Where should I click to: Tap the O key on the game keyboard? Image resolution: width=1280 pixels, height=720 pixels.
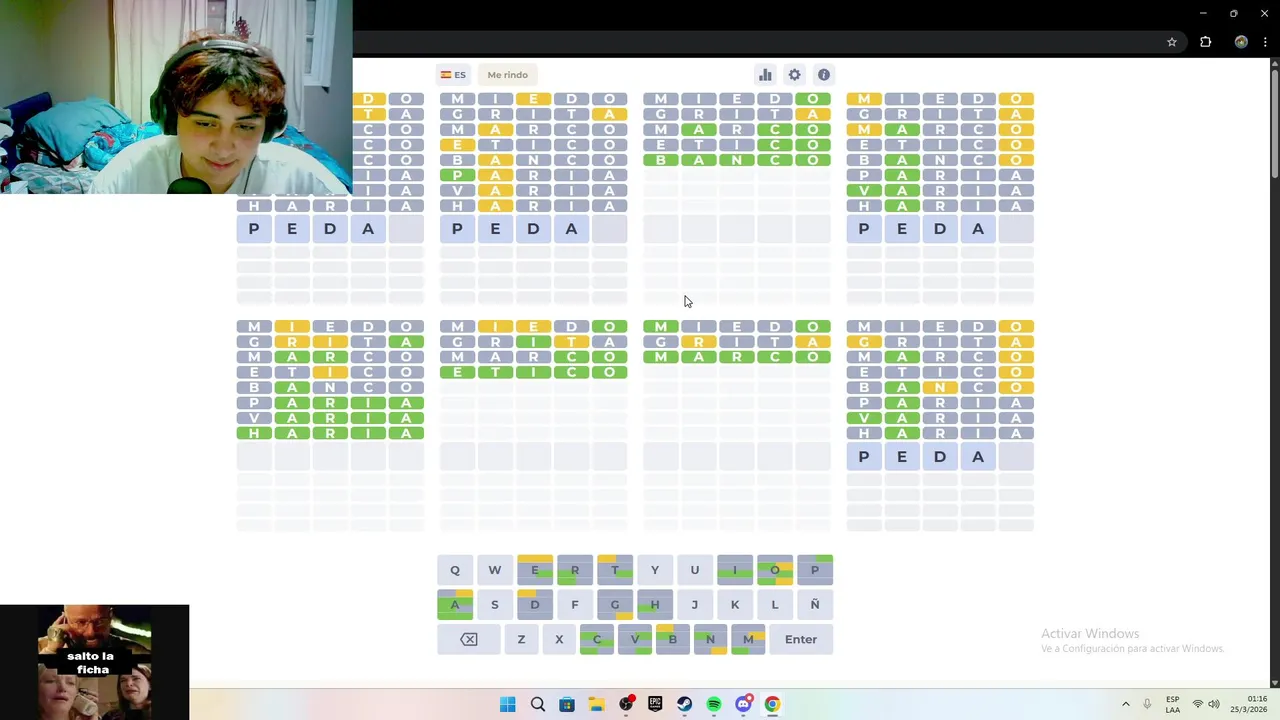pyautogui.click(x=775, y=570)
